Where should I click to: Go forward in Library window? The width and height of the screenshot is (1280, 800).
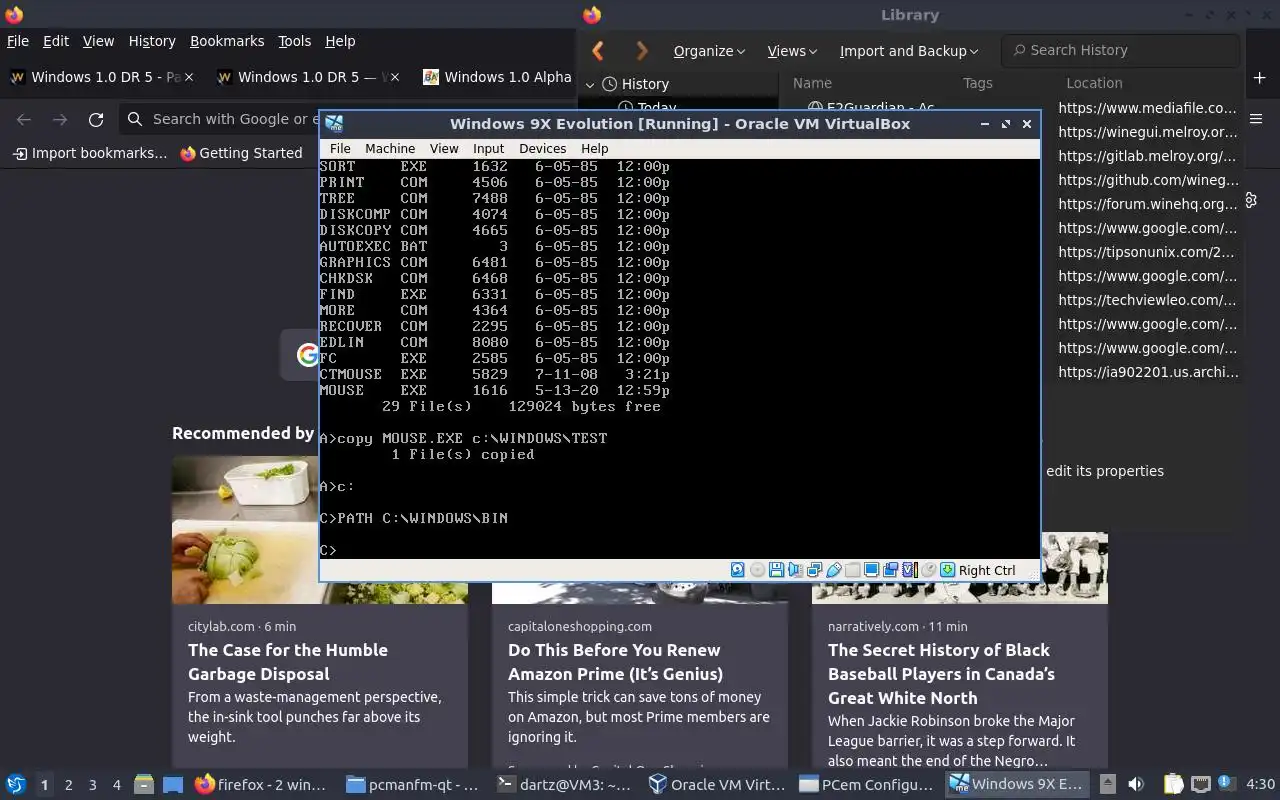coord(642,50)
